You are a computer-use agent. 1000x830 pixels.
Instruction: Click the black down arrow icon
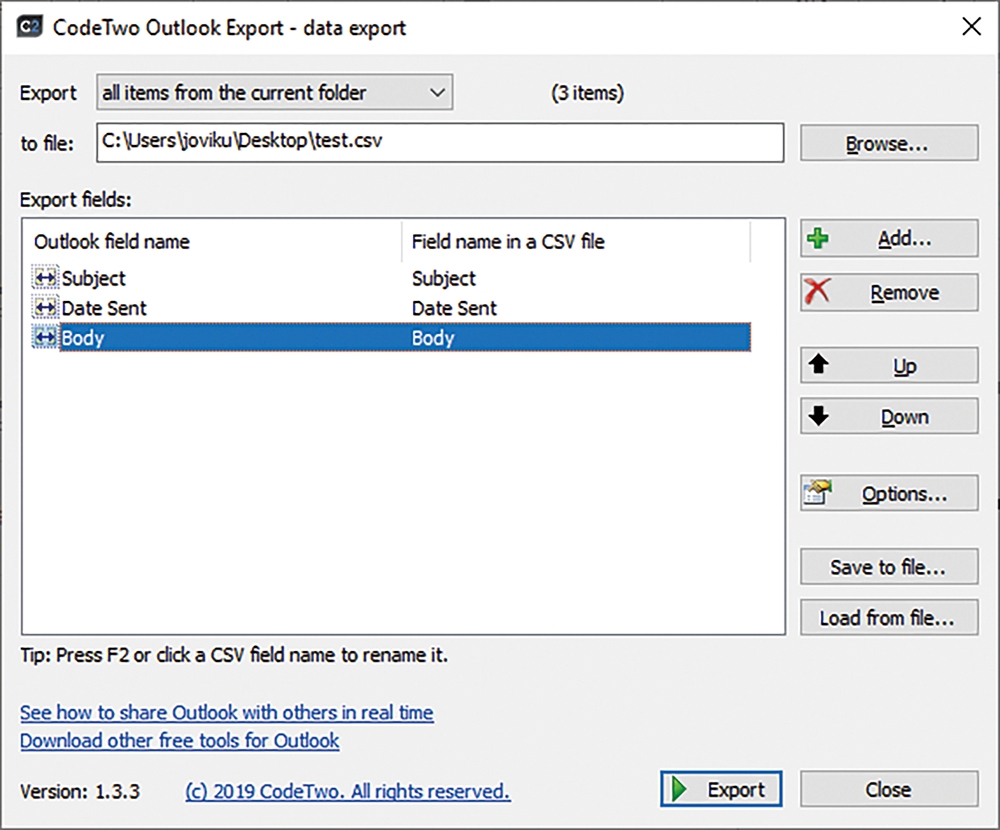(818, 416)
